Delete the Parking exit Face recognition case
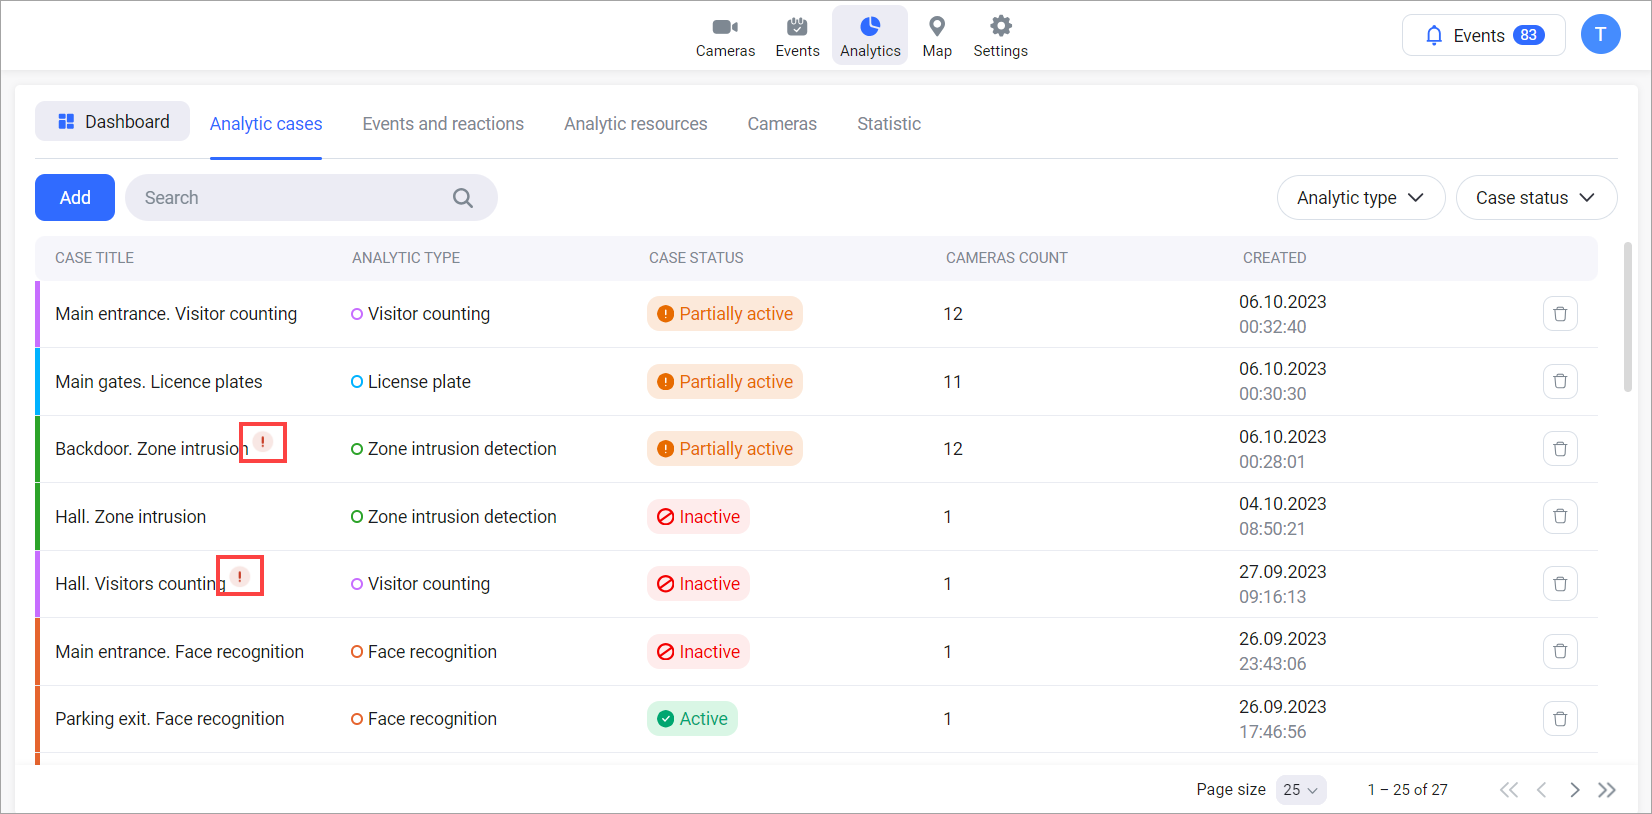 pos(1559,719)
